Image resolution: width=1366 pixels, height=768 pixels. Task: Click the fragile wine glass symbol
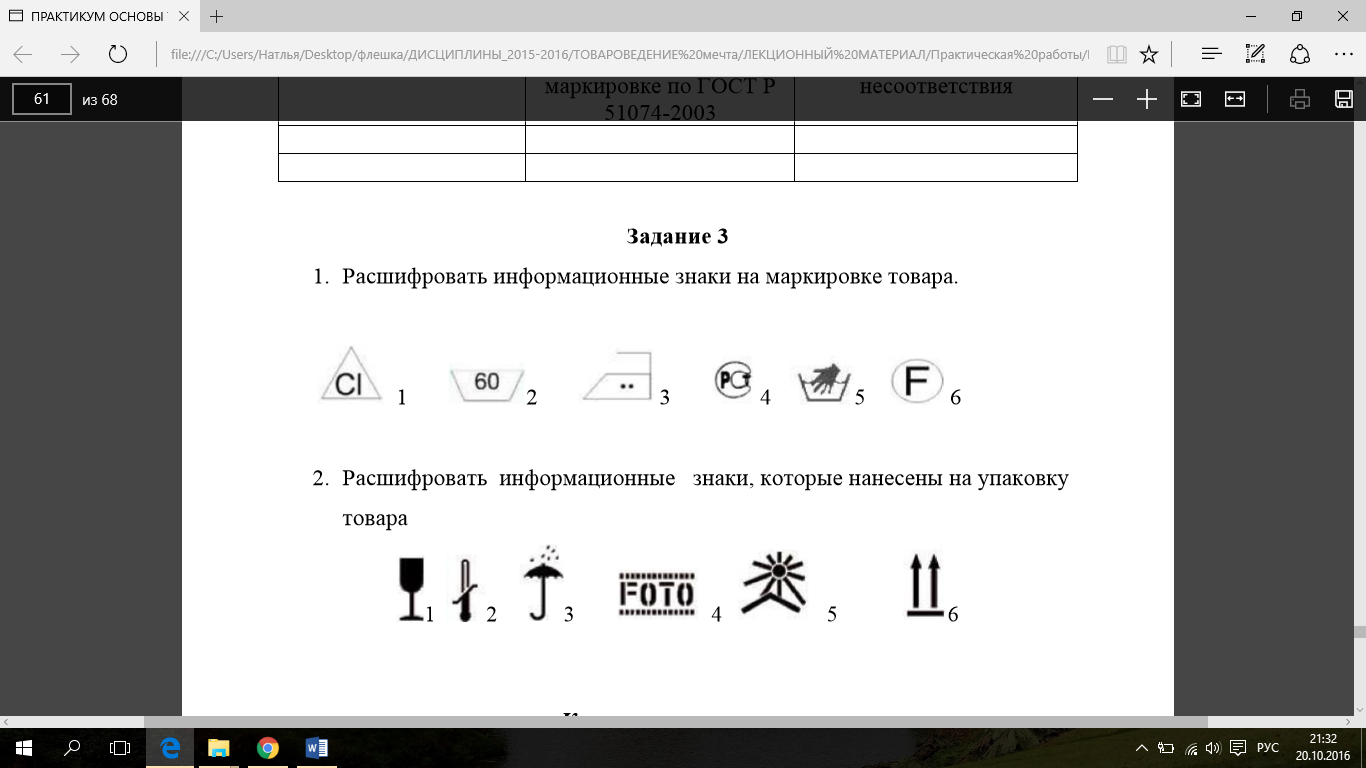410,590
